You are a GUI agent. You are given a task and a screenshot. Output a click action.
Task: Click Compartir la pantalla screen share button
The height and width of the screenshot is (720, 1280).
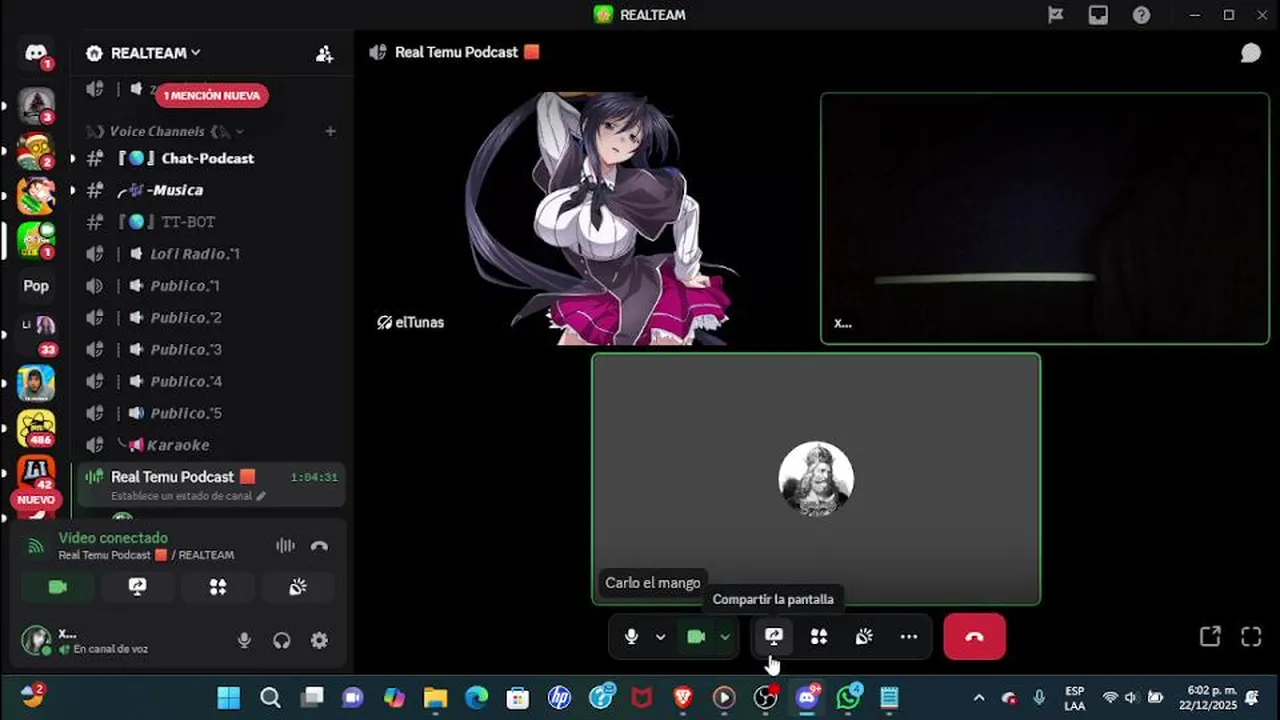click(773, 637)
